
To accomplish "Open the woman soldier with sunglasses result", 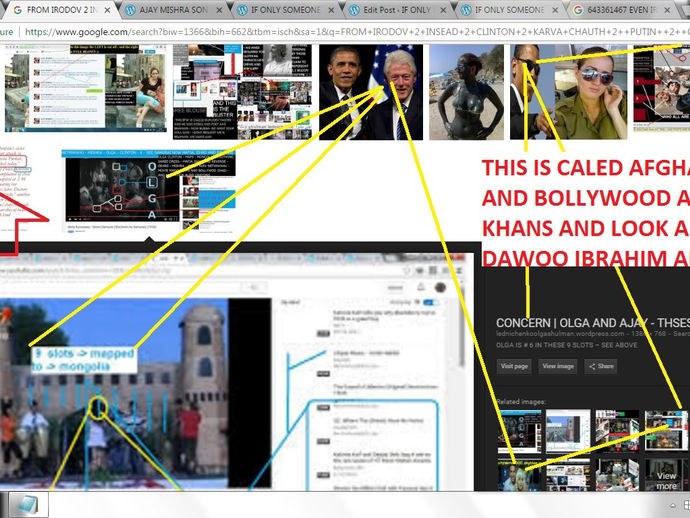I will click(x=569, y=92).
